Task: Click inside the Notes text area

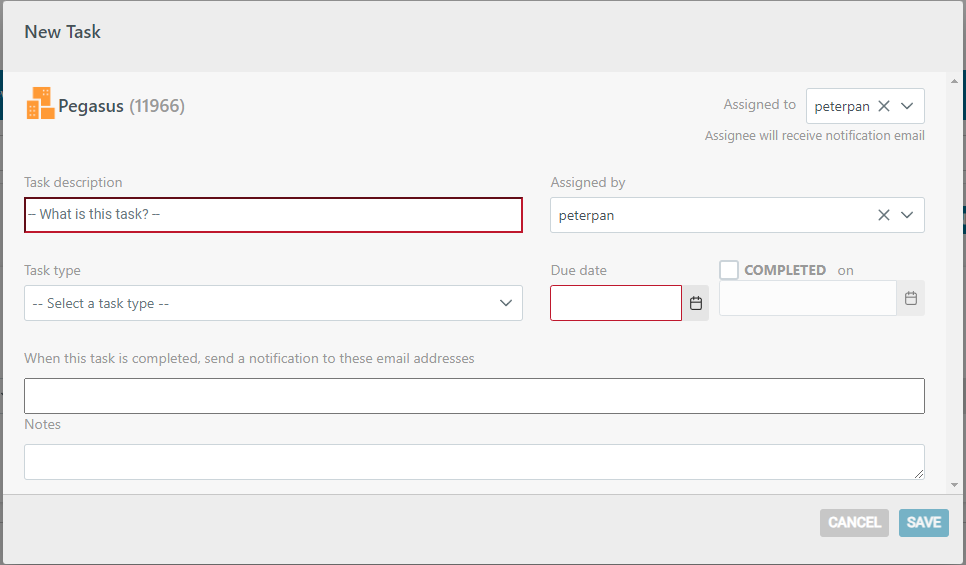Action: [474, 462]
